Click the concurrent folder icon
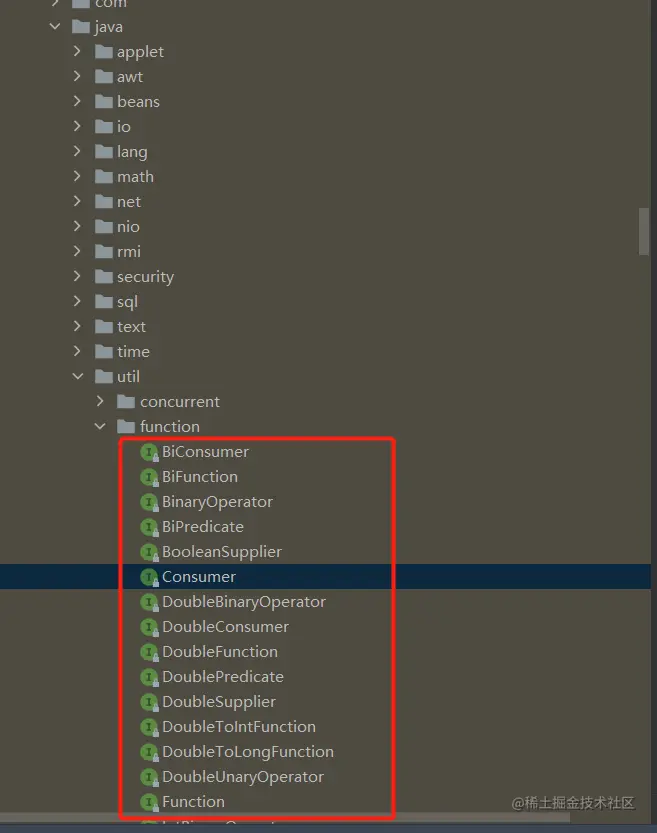 point(126,402)
